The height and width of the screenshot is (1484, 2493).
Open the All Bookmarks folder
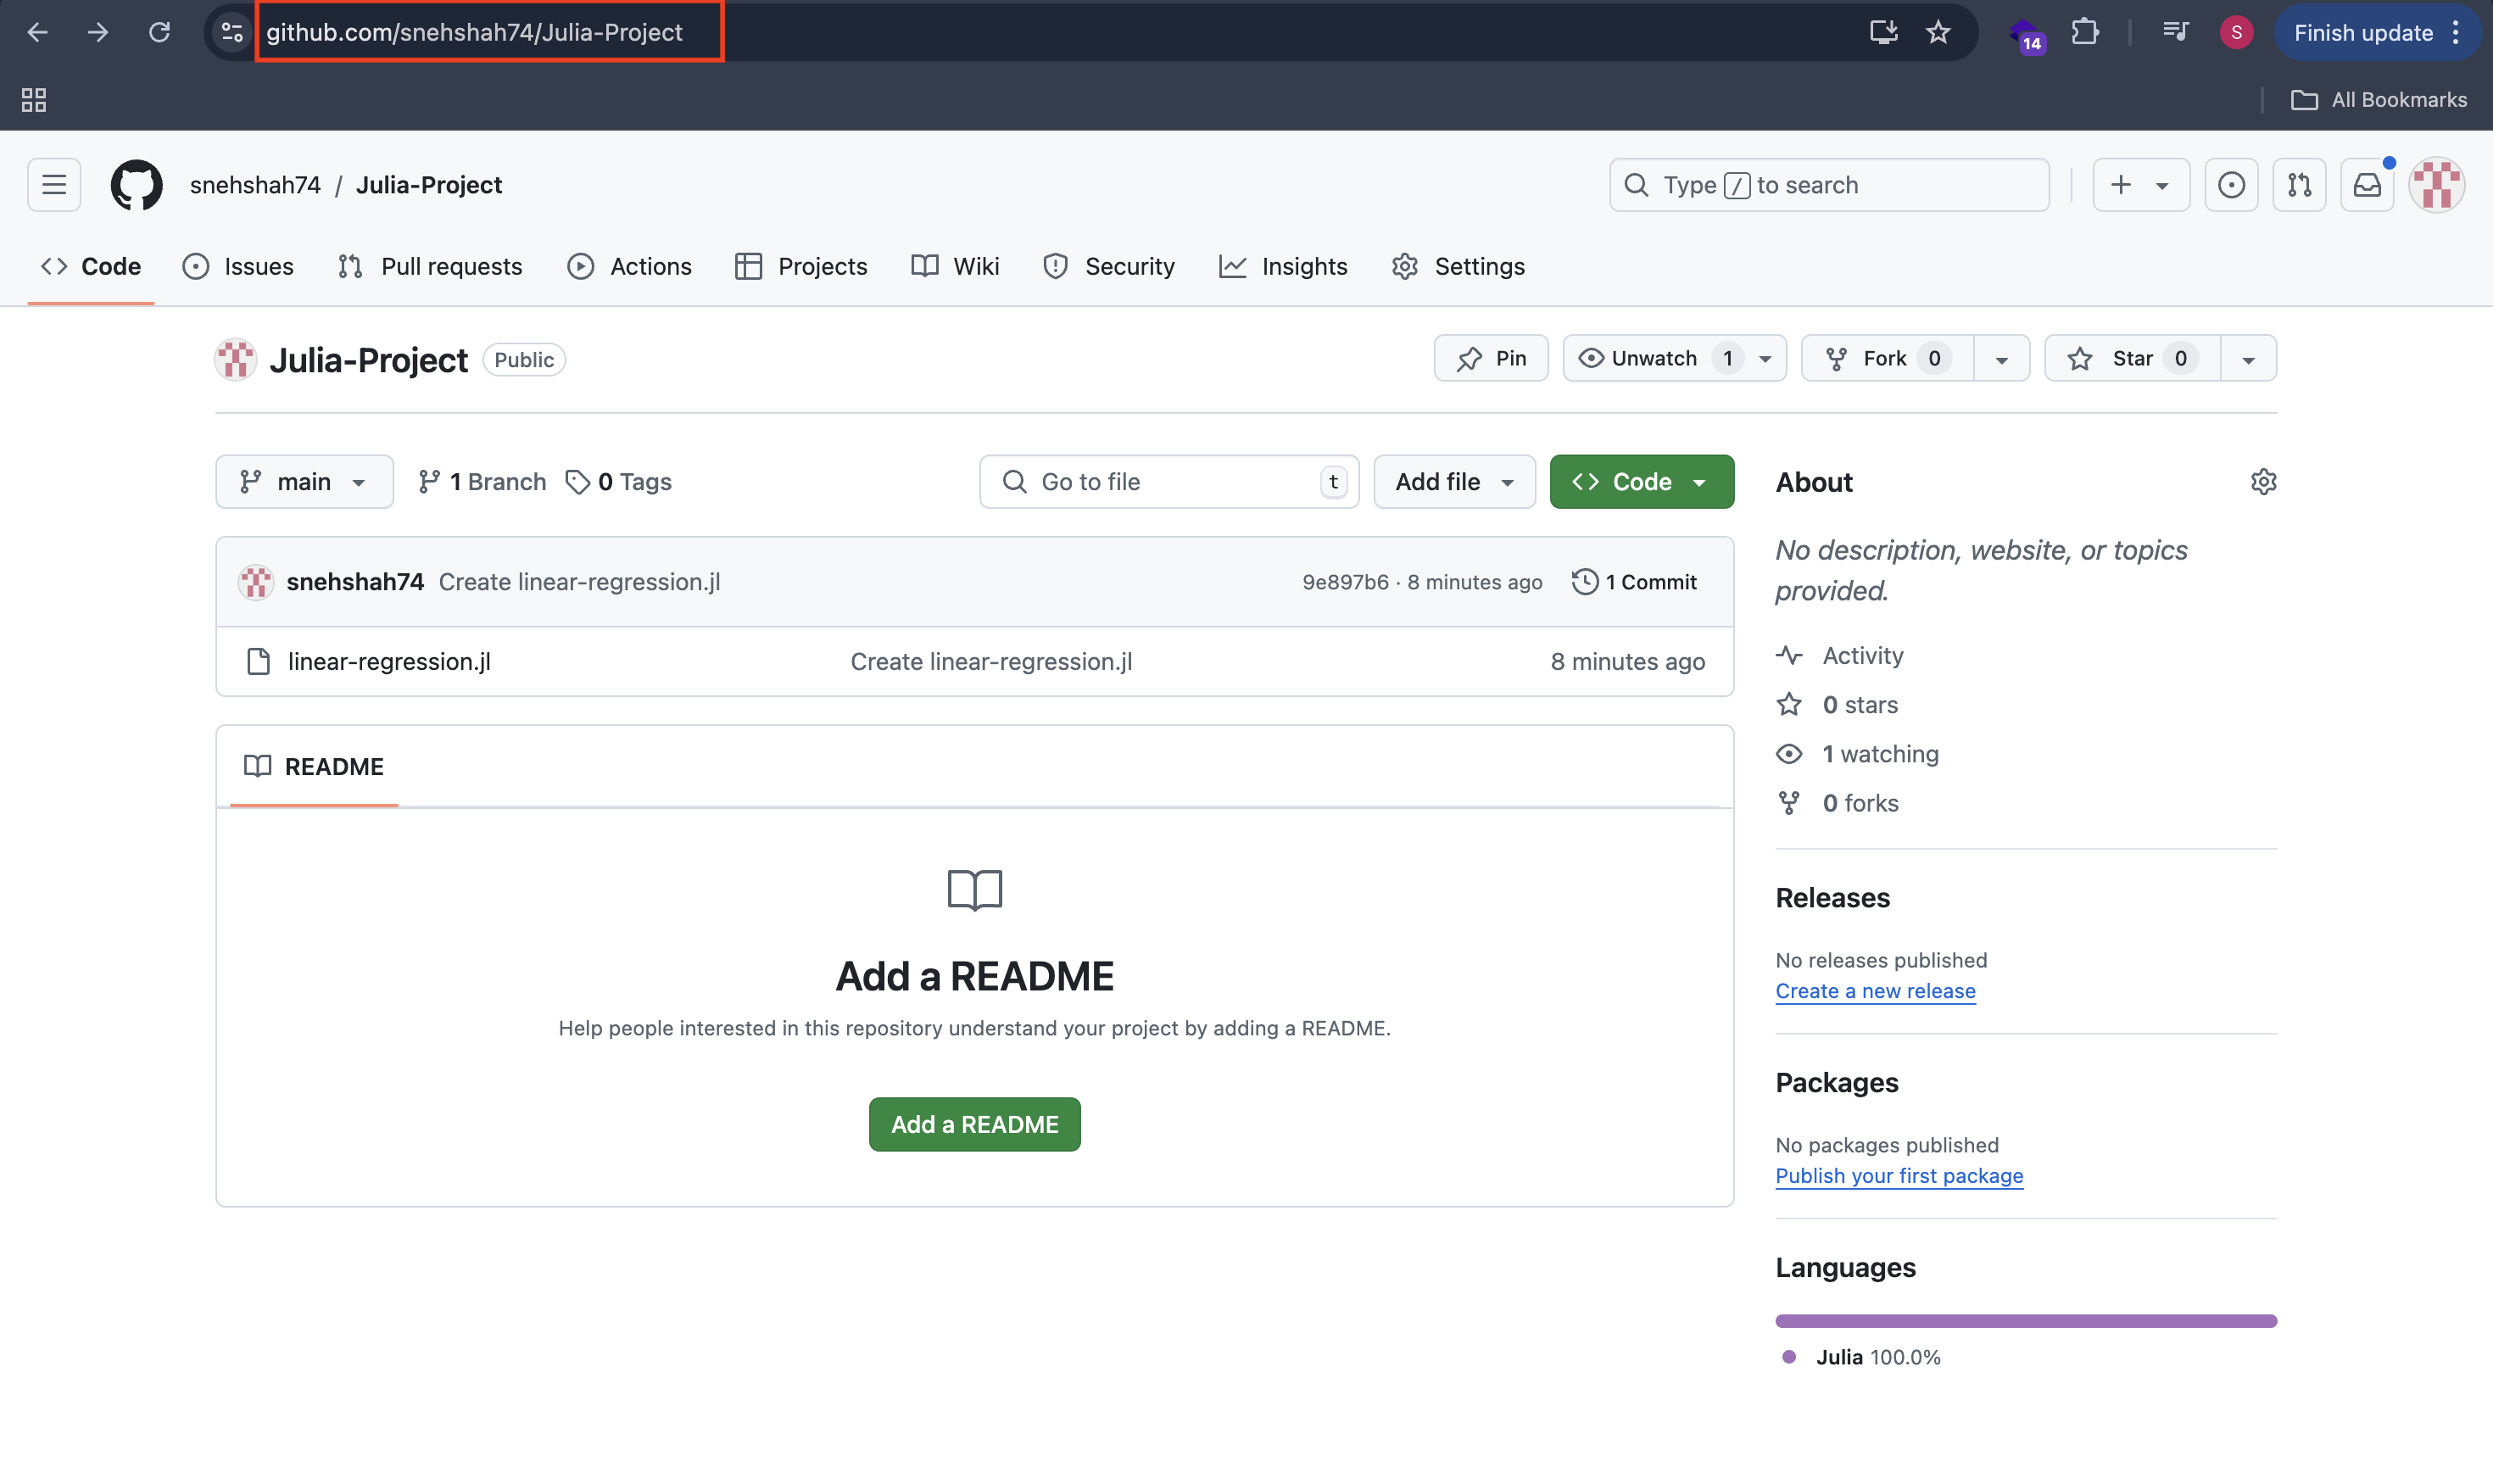[2379, 99]
